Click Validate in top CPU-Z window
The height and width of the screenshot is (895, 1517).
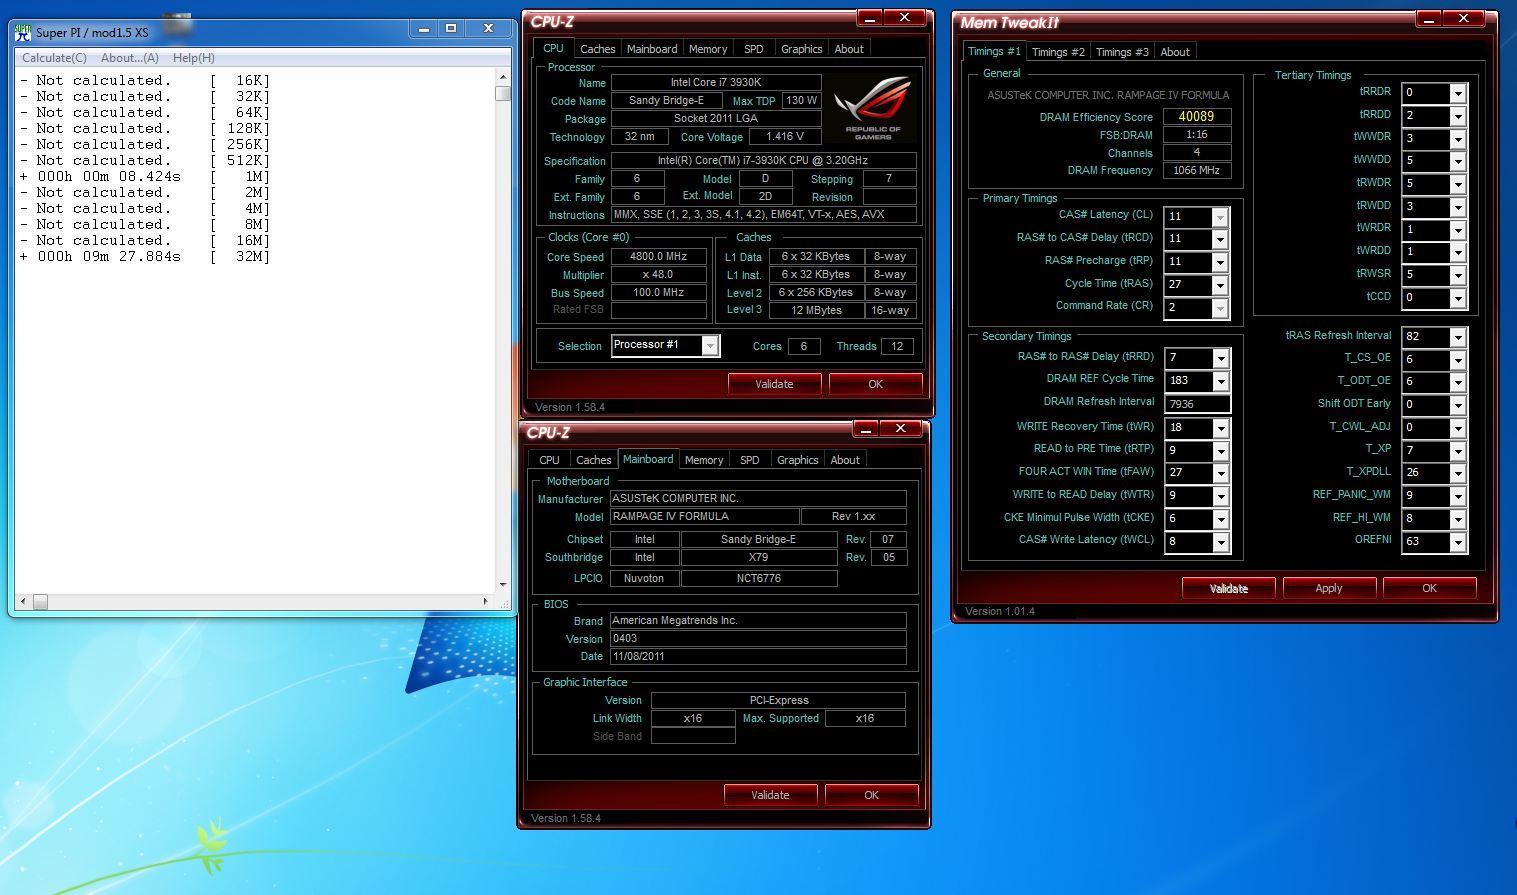click(774, 384)
